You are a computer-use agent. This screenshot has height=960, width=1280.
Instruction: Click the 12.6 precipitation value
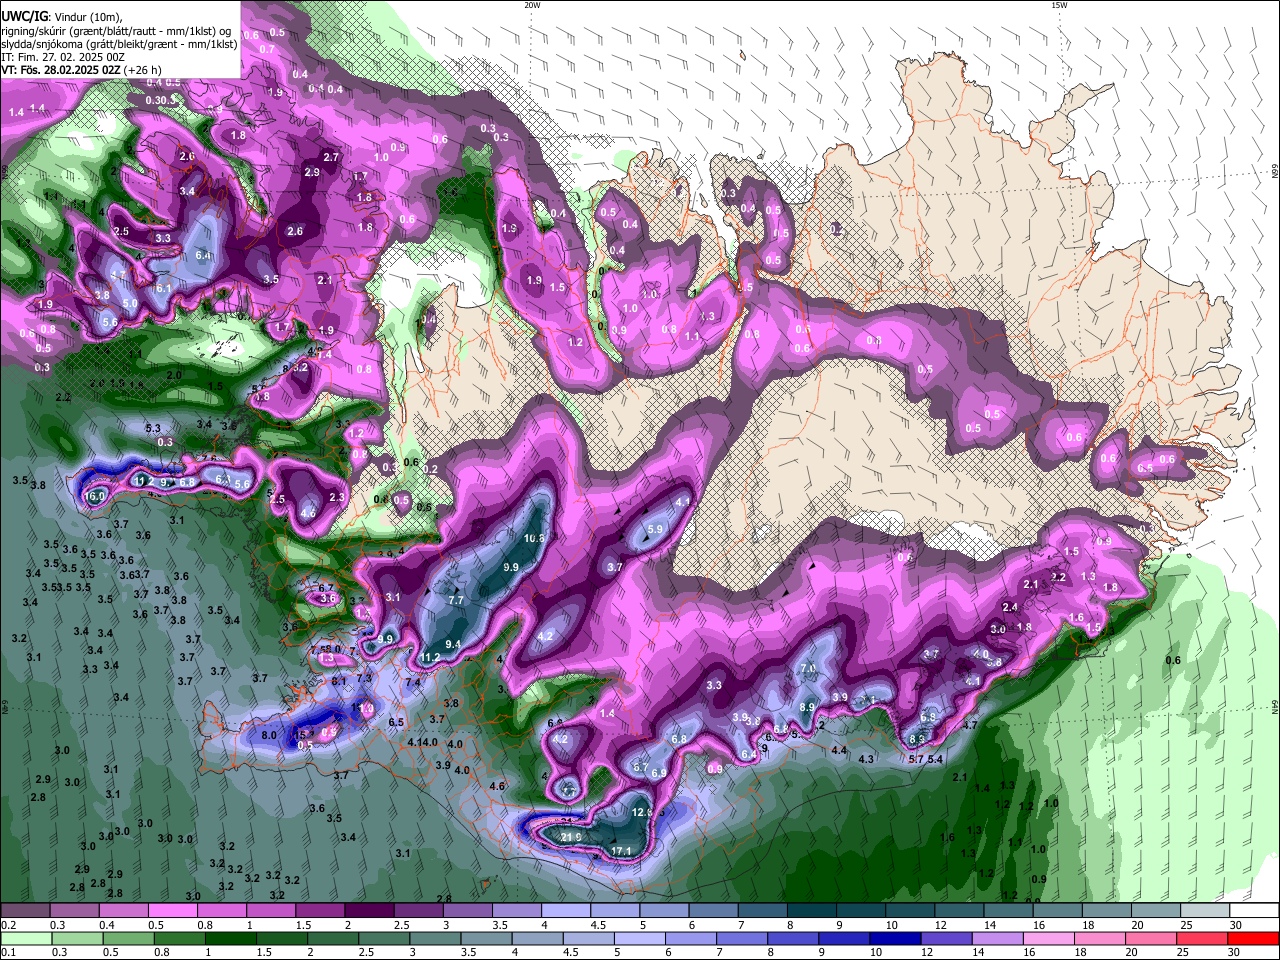tap(643, 813)
